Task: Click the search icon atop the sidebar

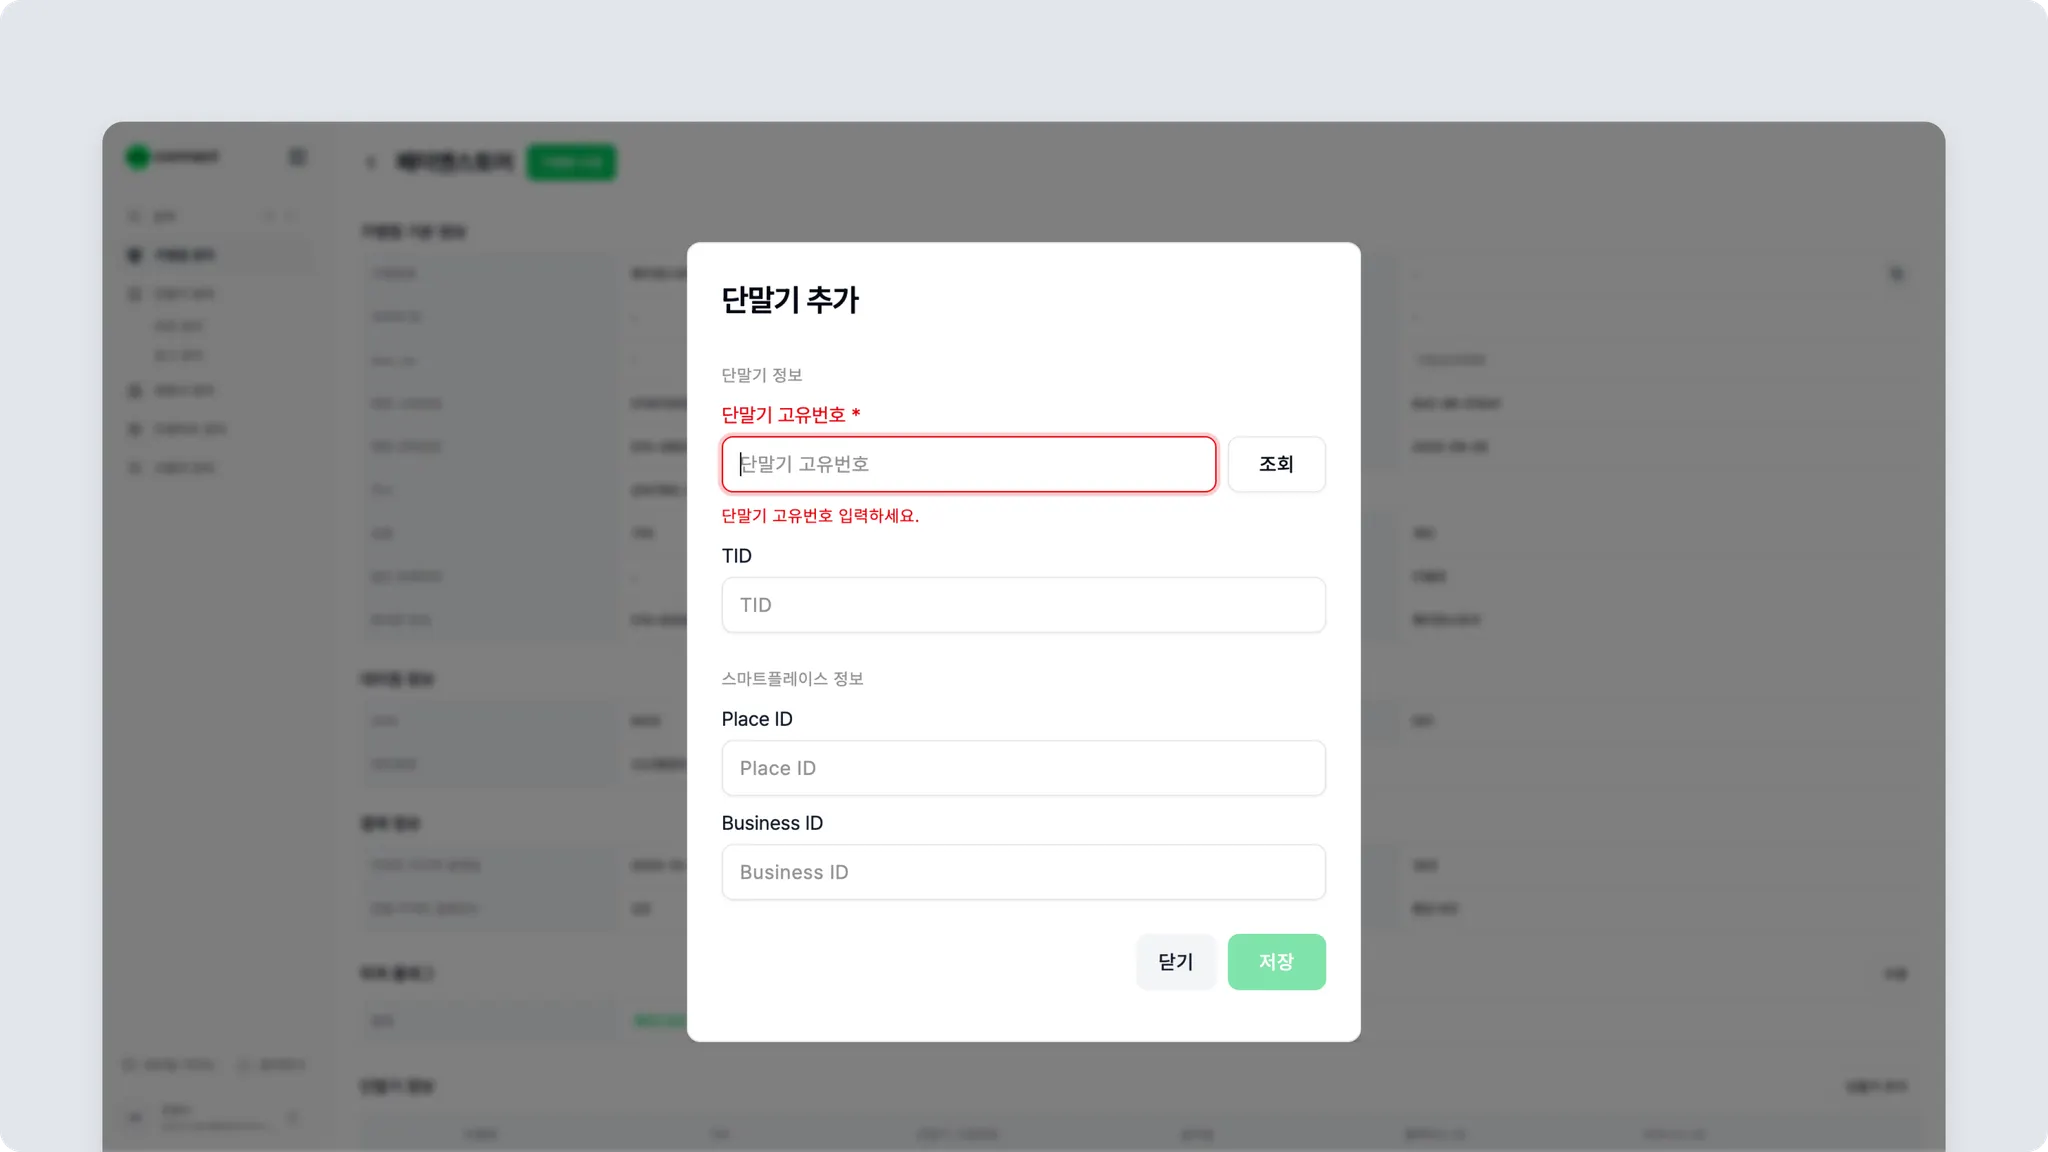Action: [x=135, y=216]
